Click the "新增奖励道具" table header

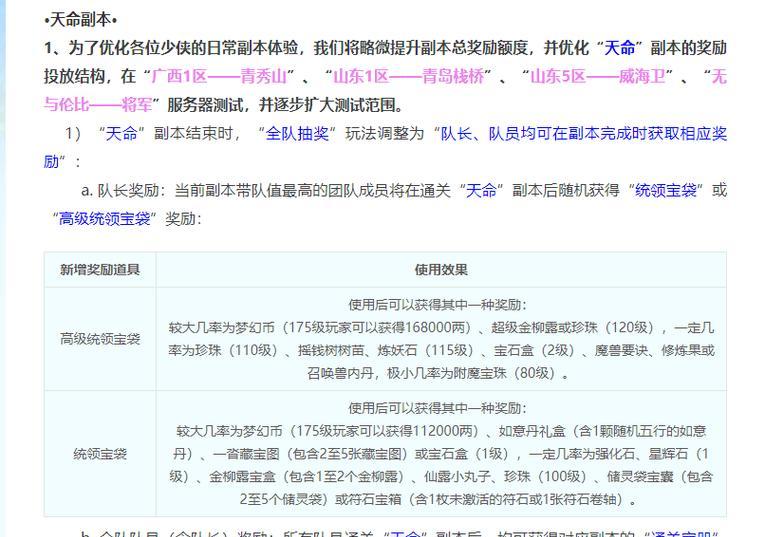pos(100,270)
